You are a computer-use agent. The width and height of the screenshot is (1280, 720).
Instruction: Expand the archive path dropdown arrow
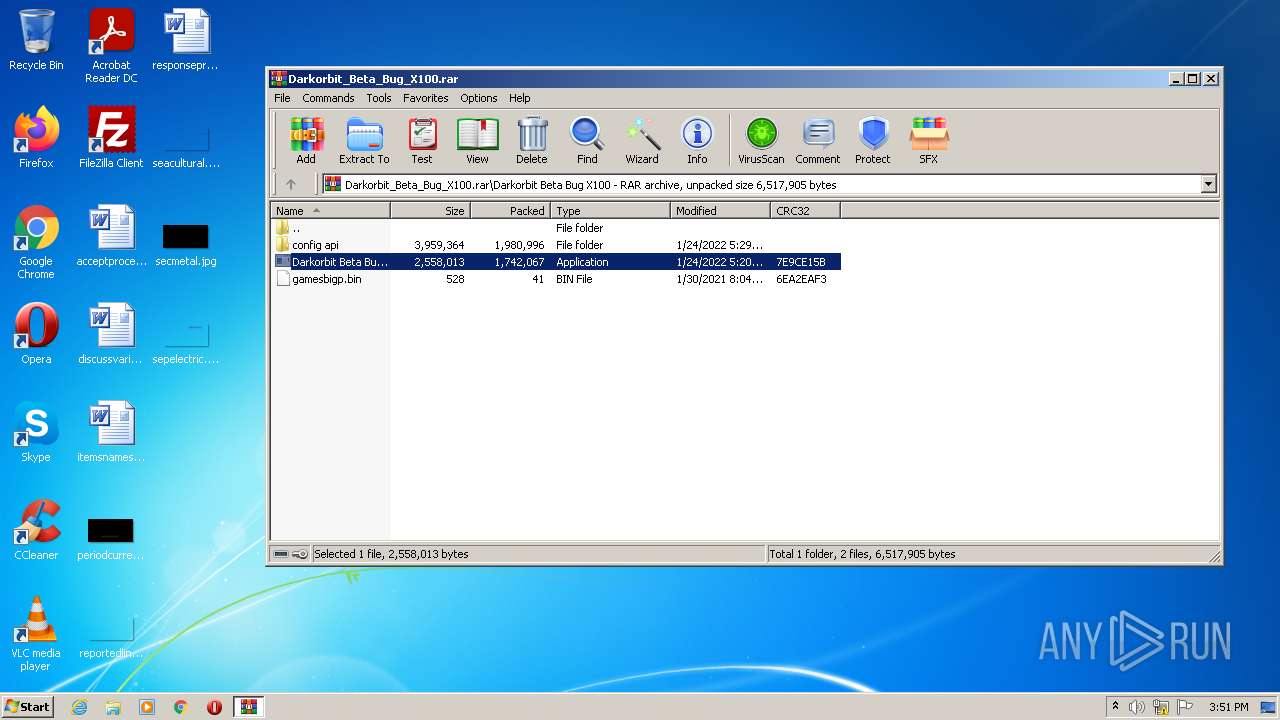(1208, 184)
